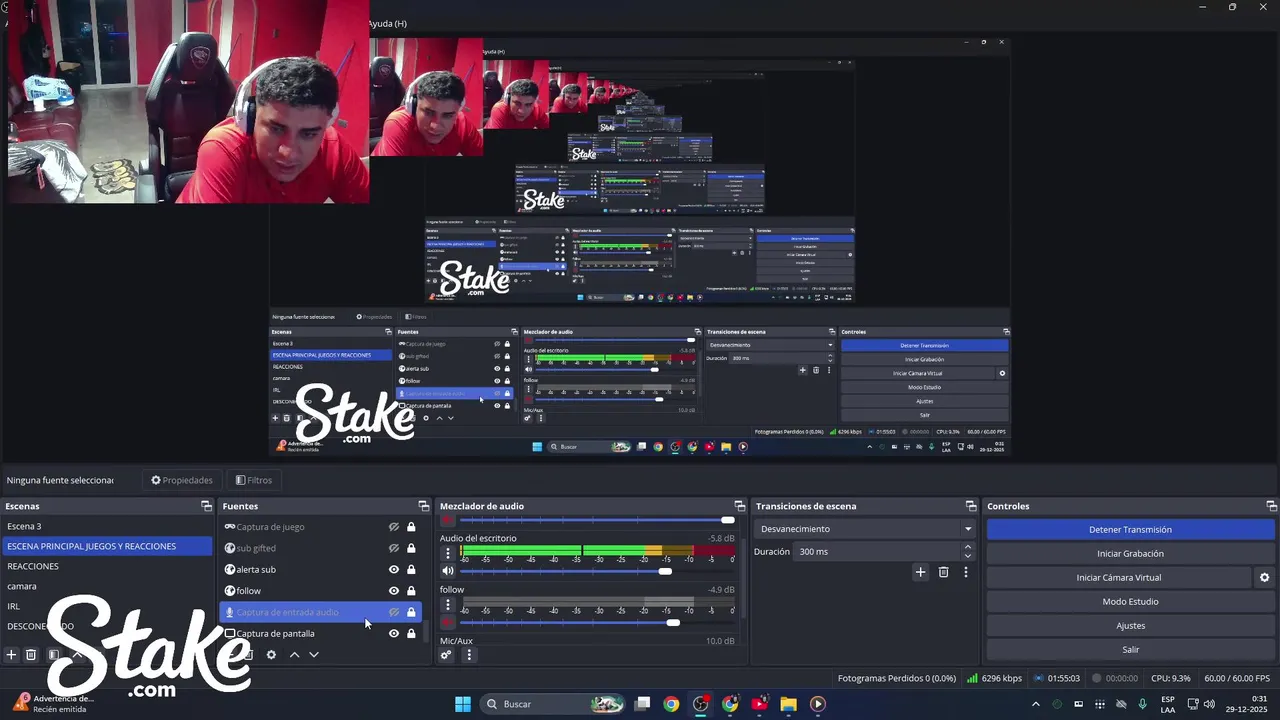Open Task View on taskbar
The height and width of the screenshot is (720, 1280).
point(643,704)
